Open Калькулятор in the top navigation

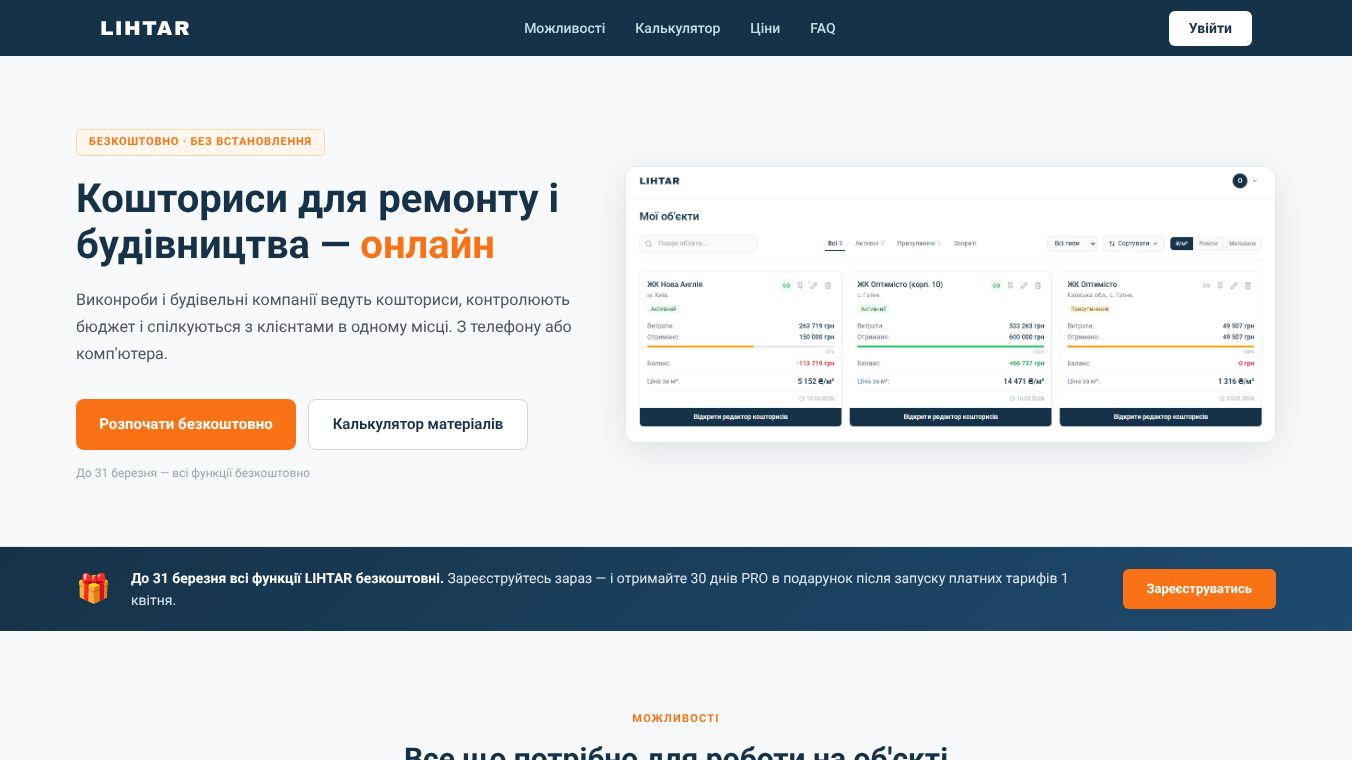(x=678, y=28)
